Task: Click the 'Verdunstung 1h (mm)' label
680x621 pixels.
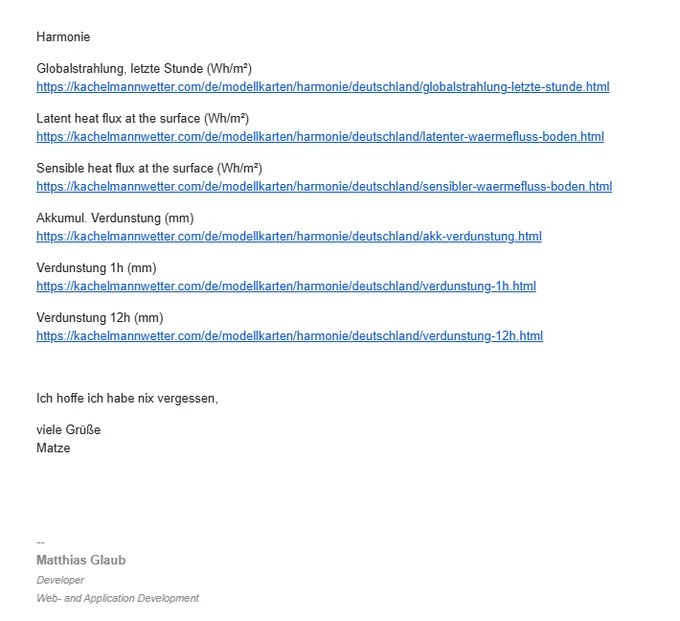Action: [x=96, y=268]
